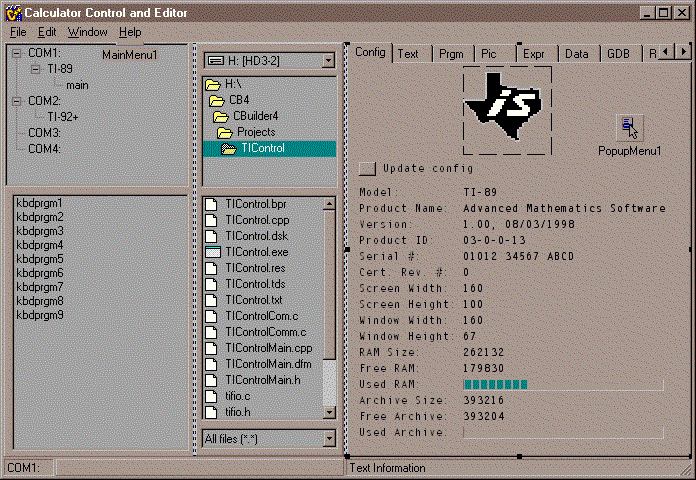Image resolution: width=696 pixels, height=480 pixels.
Task: Open the Help menu
Action: click(x=130, y=32)
